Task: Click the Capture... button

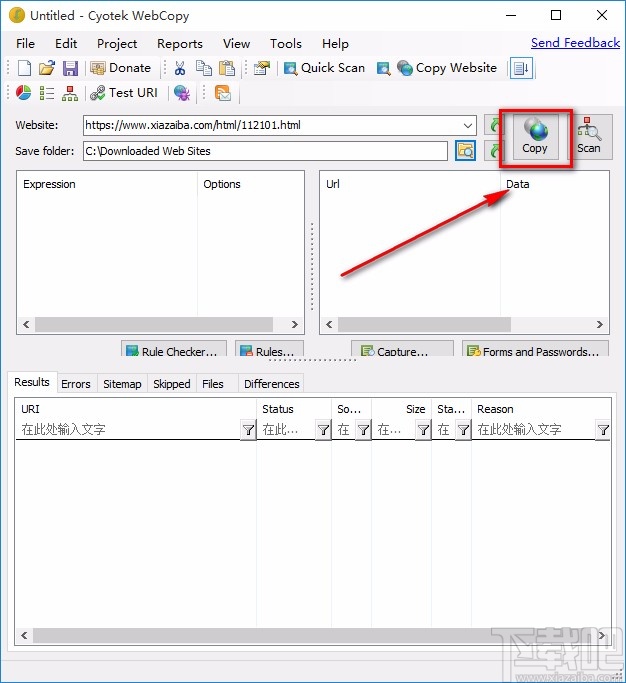Action: 402,349
